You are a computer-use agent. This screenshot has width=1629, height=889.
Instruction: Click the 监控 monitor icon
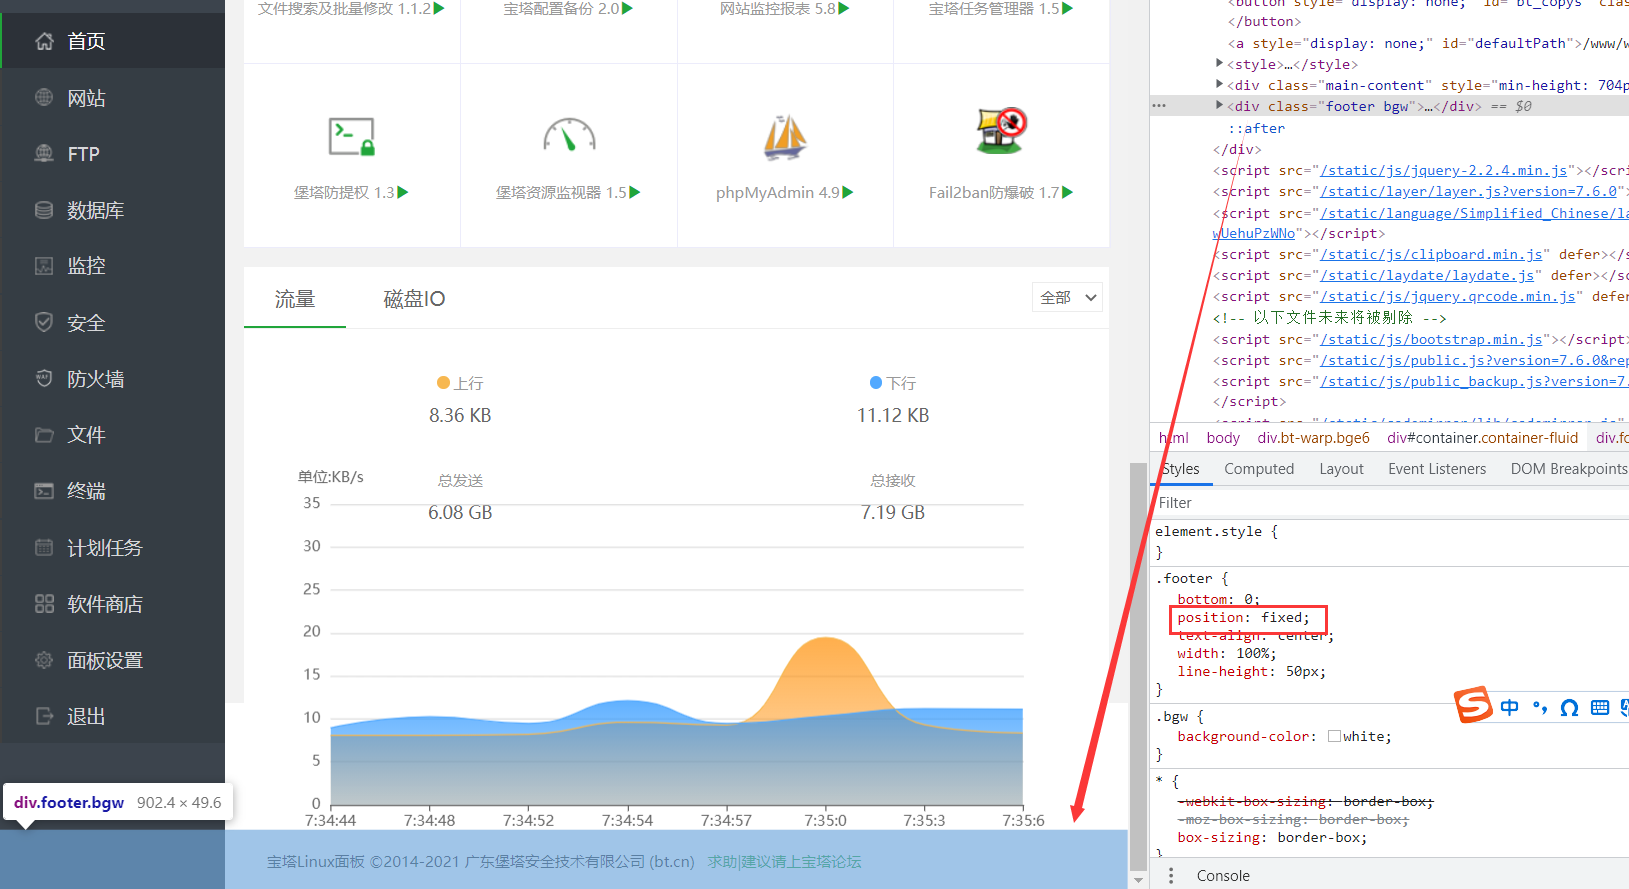[x=44, y=266]
